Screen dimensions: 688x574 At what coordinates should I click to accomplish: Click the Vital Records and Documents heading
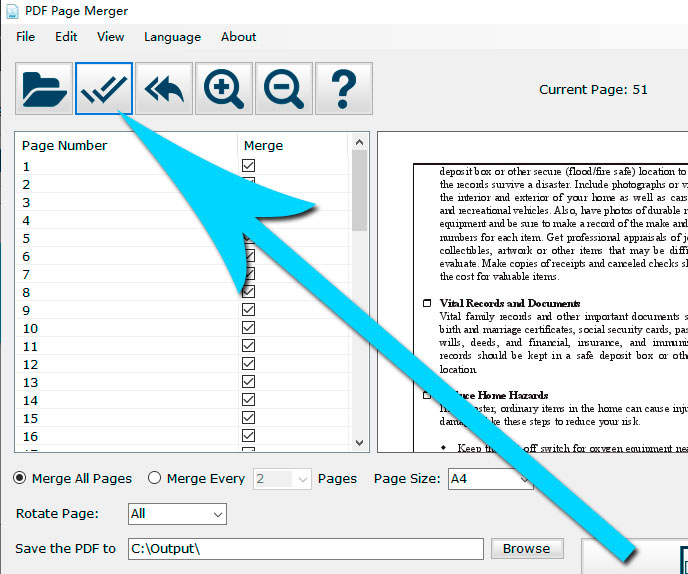point(510,303)
